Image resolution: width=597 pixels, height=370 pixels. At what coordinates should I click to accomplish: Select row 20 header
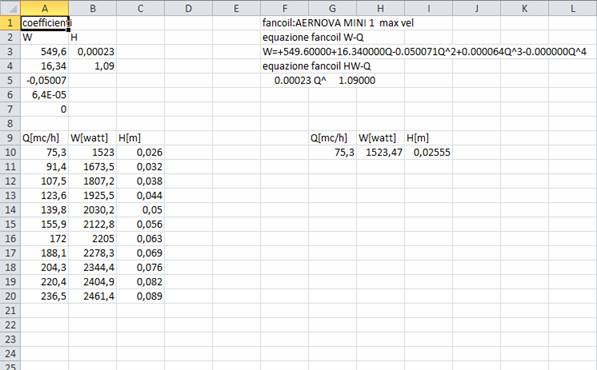coord(10,296)
